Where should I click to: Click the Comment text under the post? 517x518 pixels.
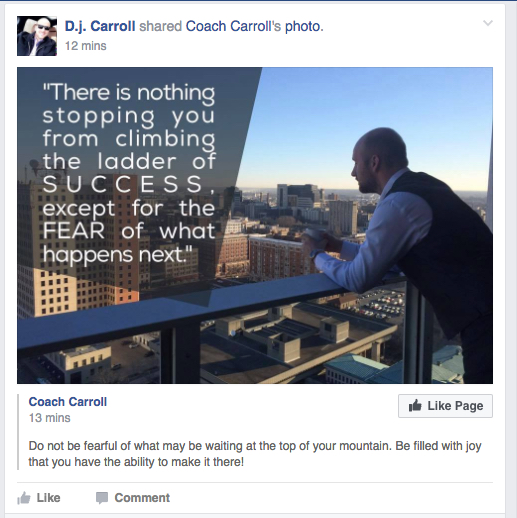point(142,498)
